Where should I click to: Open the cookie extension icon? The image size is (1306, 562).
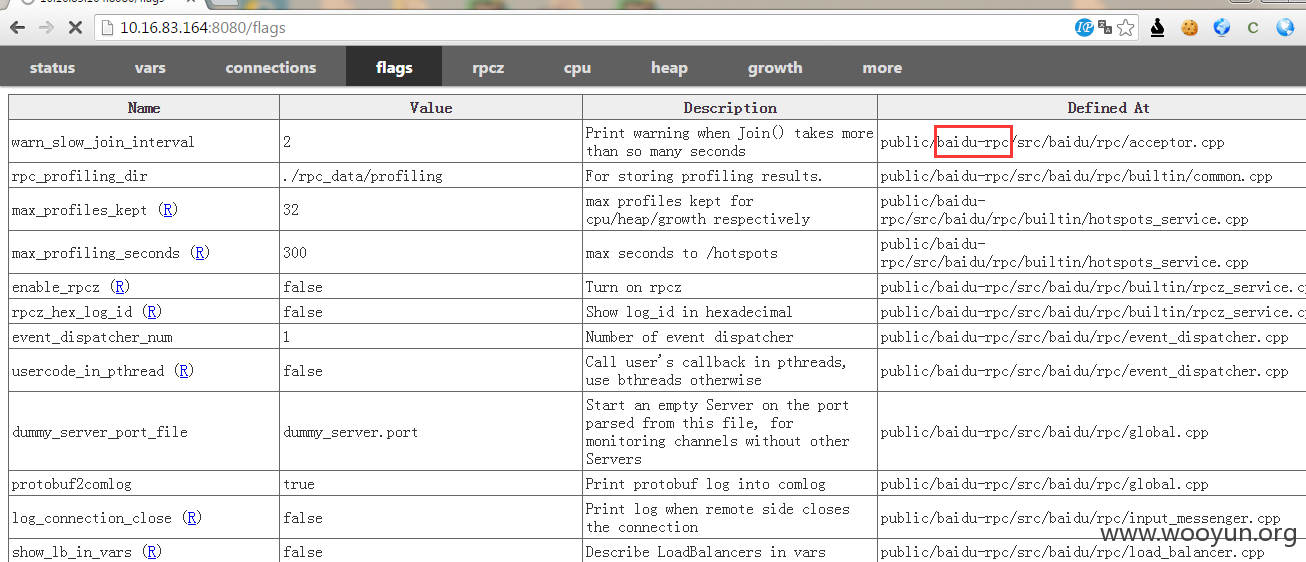(1189, 28)
